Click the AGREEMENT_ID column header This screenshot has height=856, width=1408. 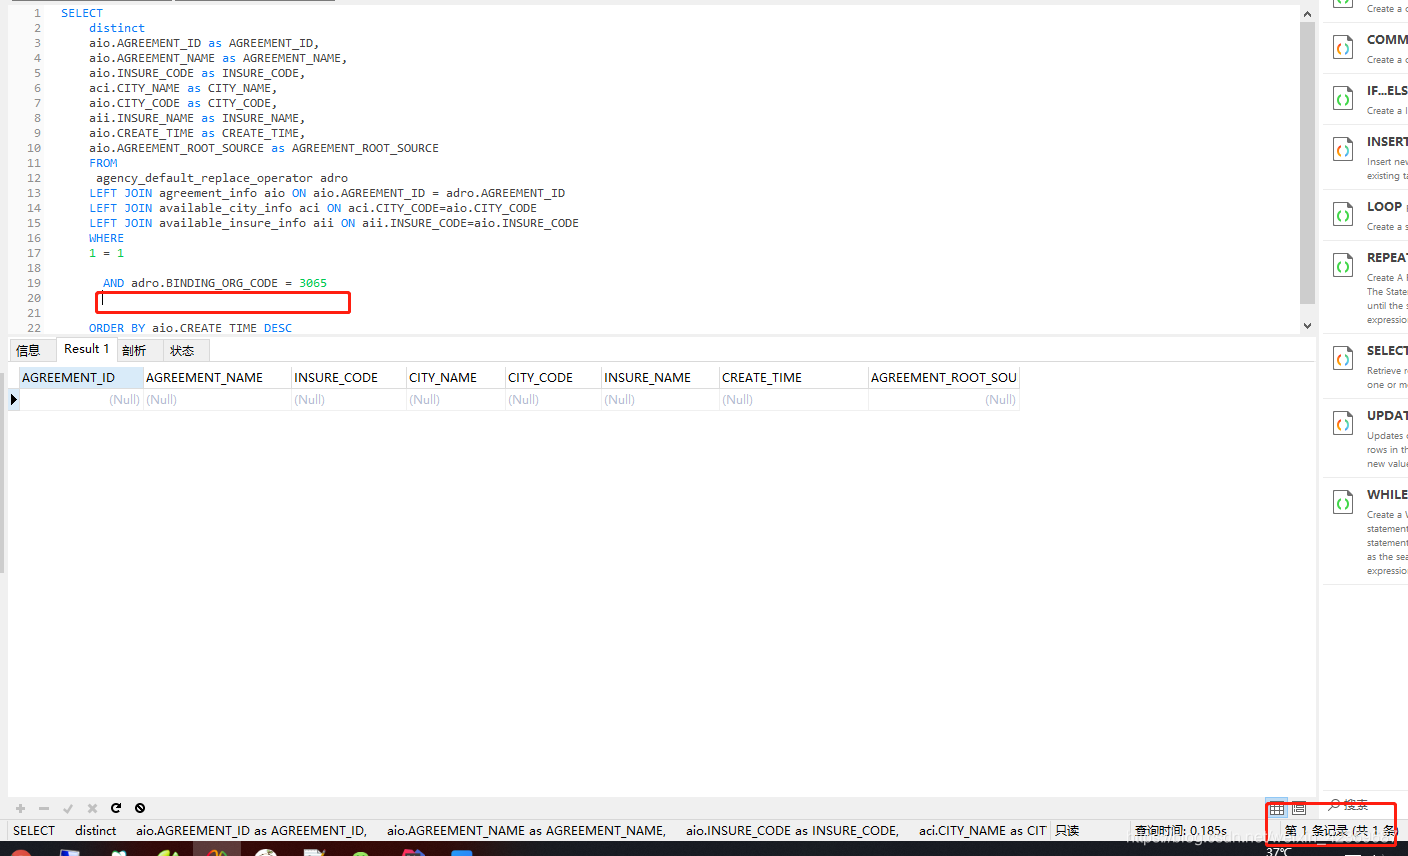(x=80, y=377)
